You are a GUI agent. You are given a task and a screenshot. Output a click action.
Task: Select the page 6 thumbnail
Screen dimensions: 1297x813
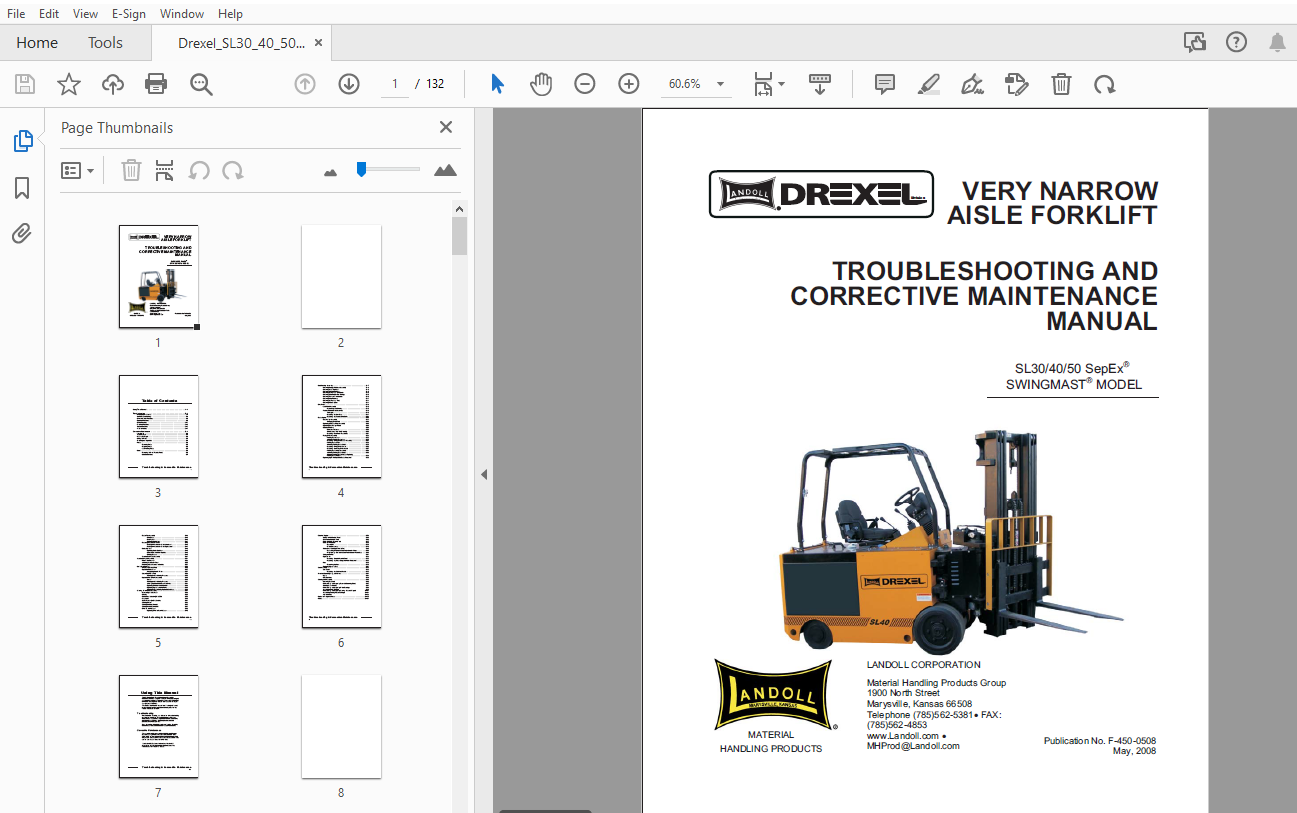click(341, 576)
